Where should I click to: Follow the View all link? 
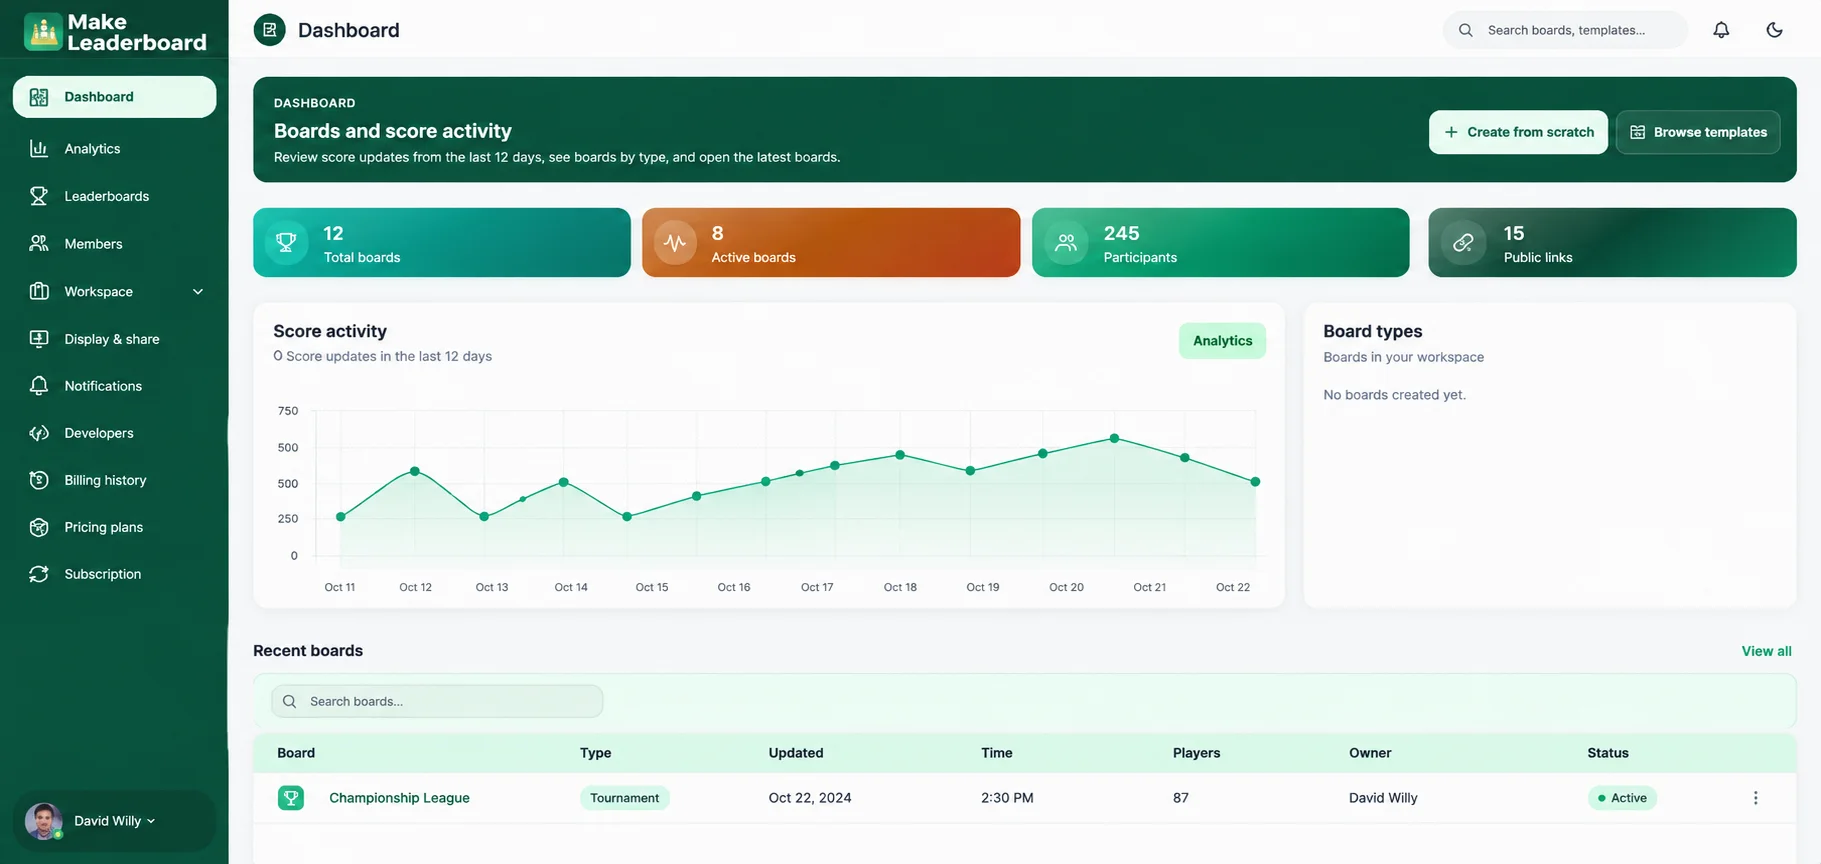[x=1766, y=651]
